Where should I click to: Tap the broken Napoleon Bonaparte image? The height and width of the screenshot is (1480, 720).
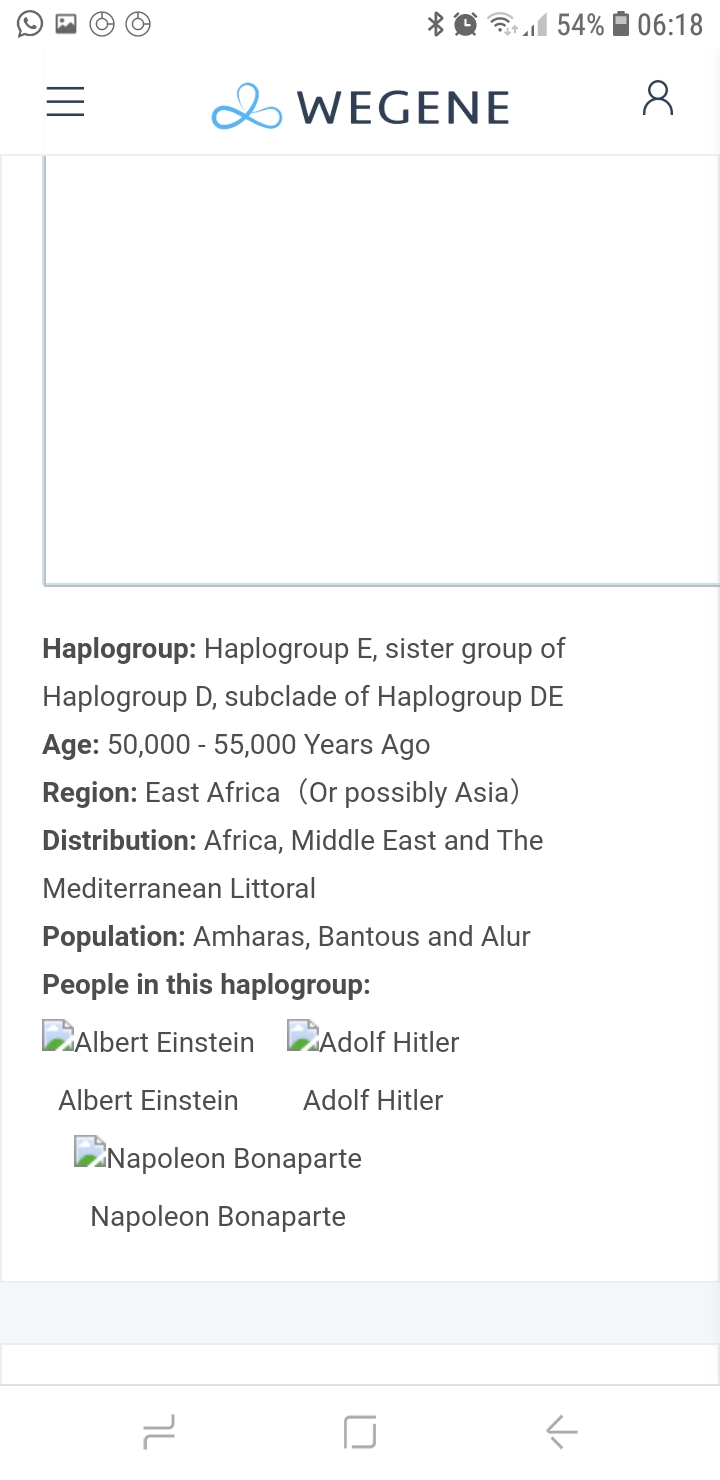218,1157
